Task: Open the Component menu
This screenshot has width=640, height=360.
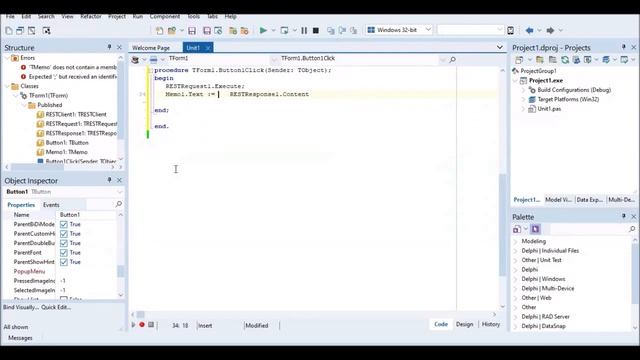Action: 164,17
